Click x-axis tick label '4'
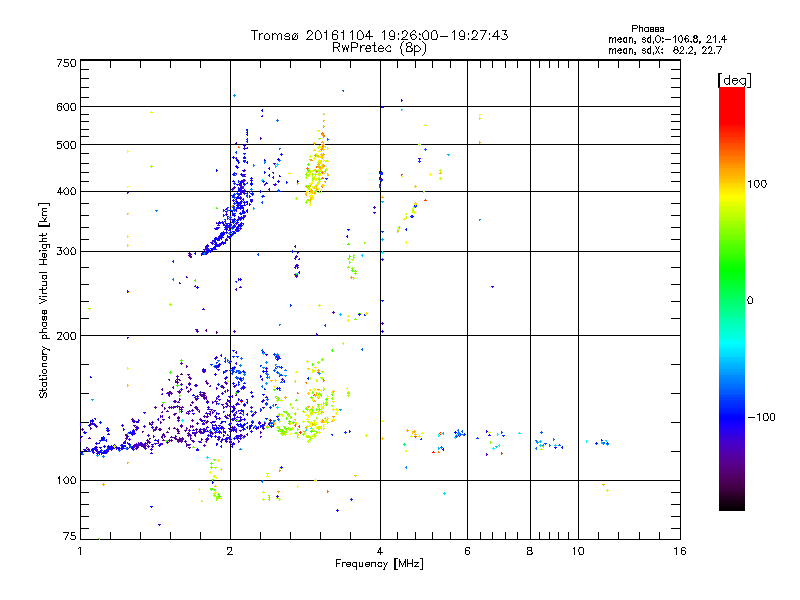This screenshot has height=600, width=800. coord(380,551)
